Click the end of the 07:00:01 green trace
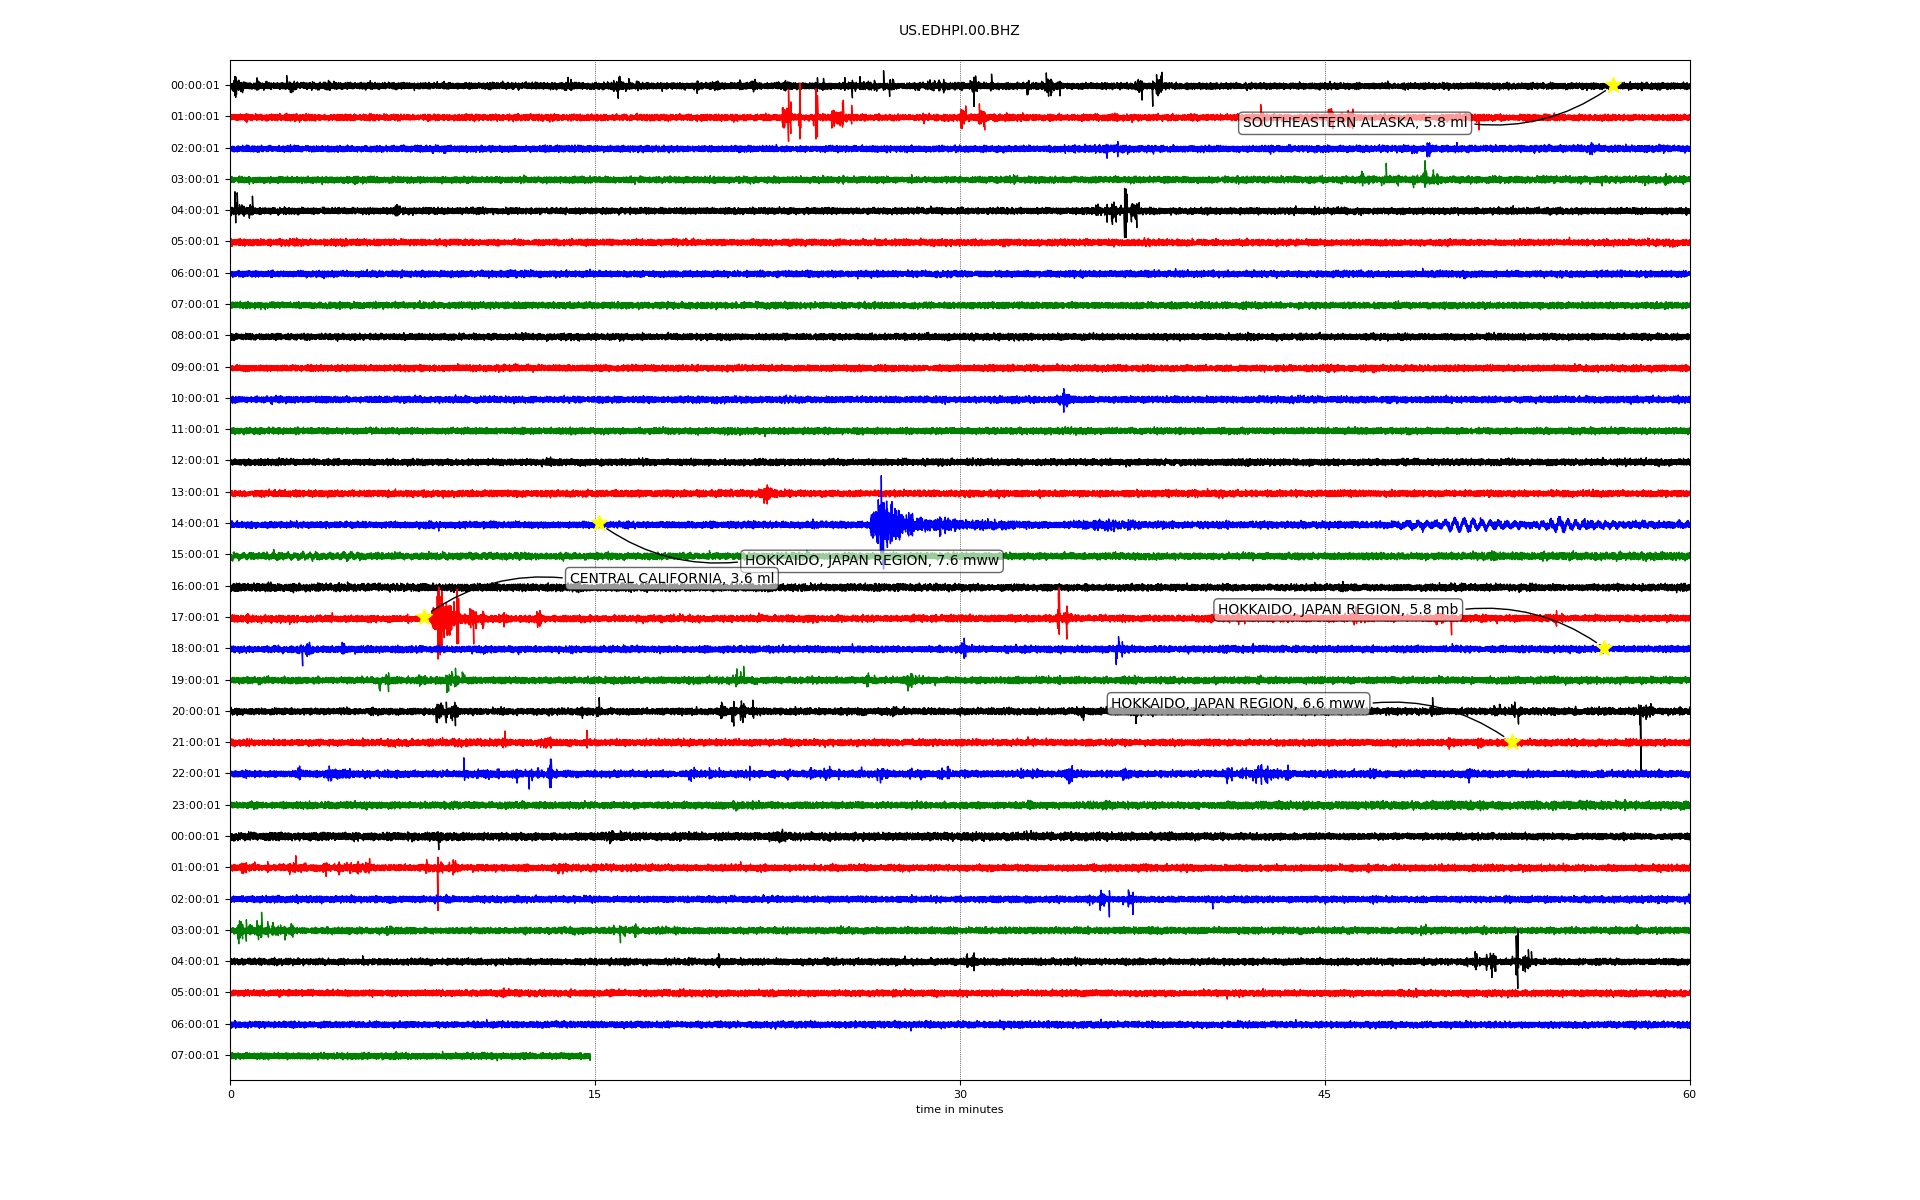Viewport: 1920px width, 1200px height. point(589,1056)
